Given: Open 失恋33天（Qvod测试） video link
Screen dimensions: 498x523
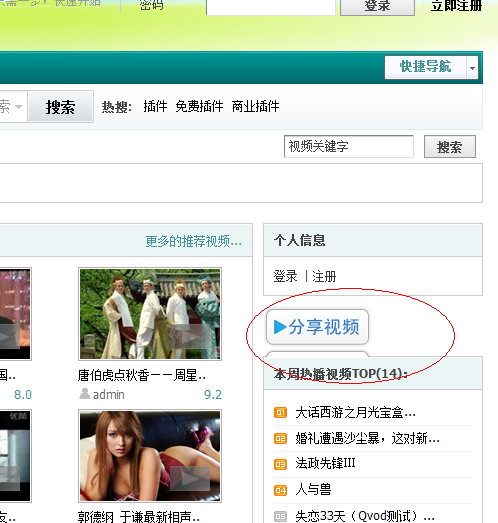Looking at the screenshot, I should click(x=365, y=516).
